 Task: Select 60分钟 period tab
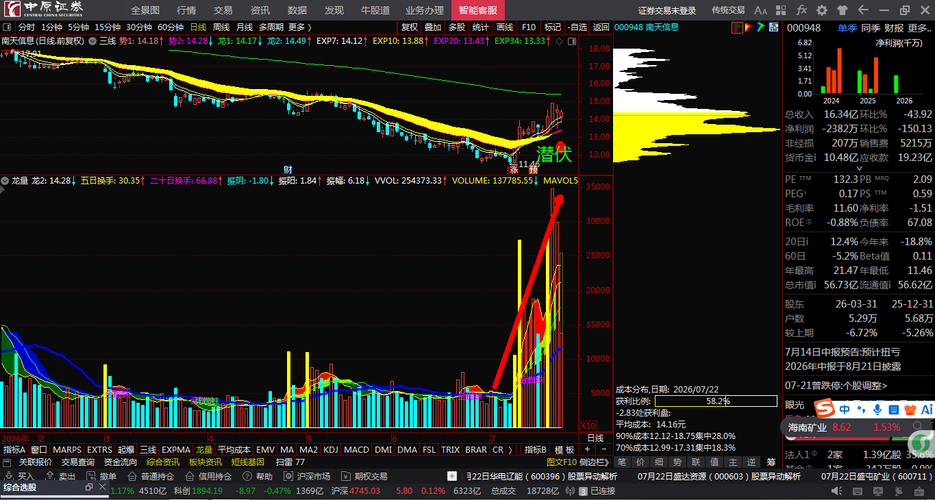click(x=170, y=27)
